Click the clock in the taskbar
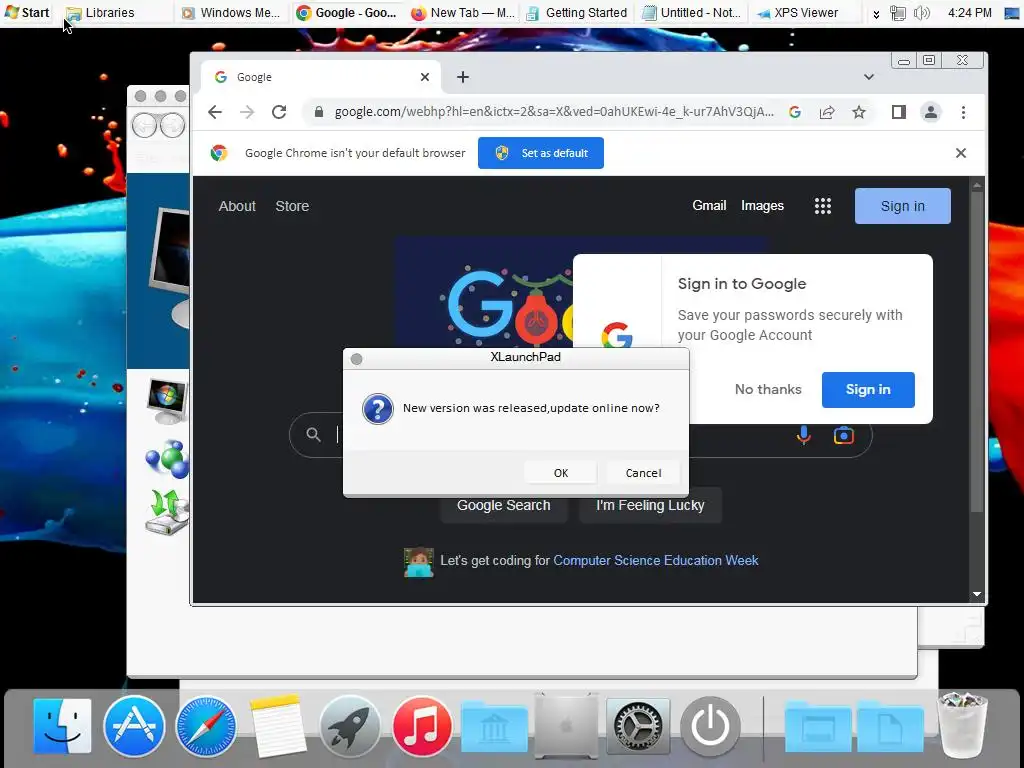1024x768 pixels. tap(969, 13)
